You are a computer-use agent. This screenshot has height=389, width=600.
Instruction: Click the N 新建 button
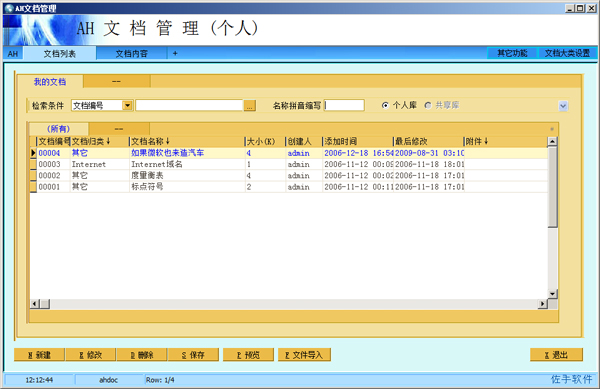tap(39, 355)
